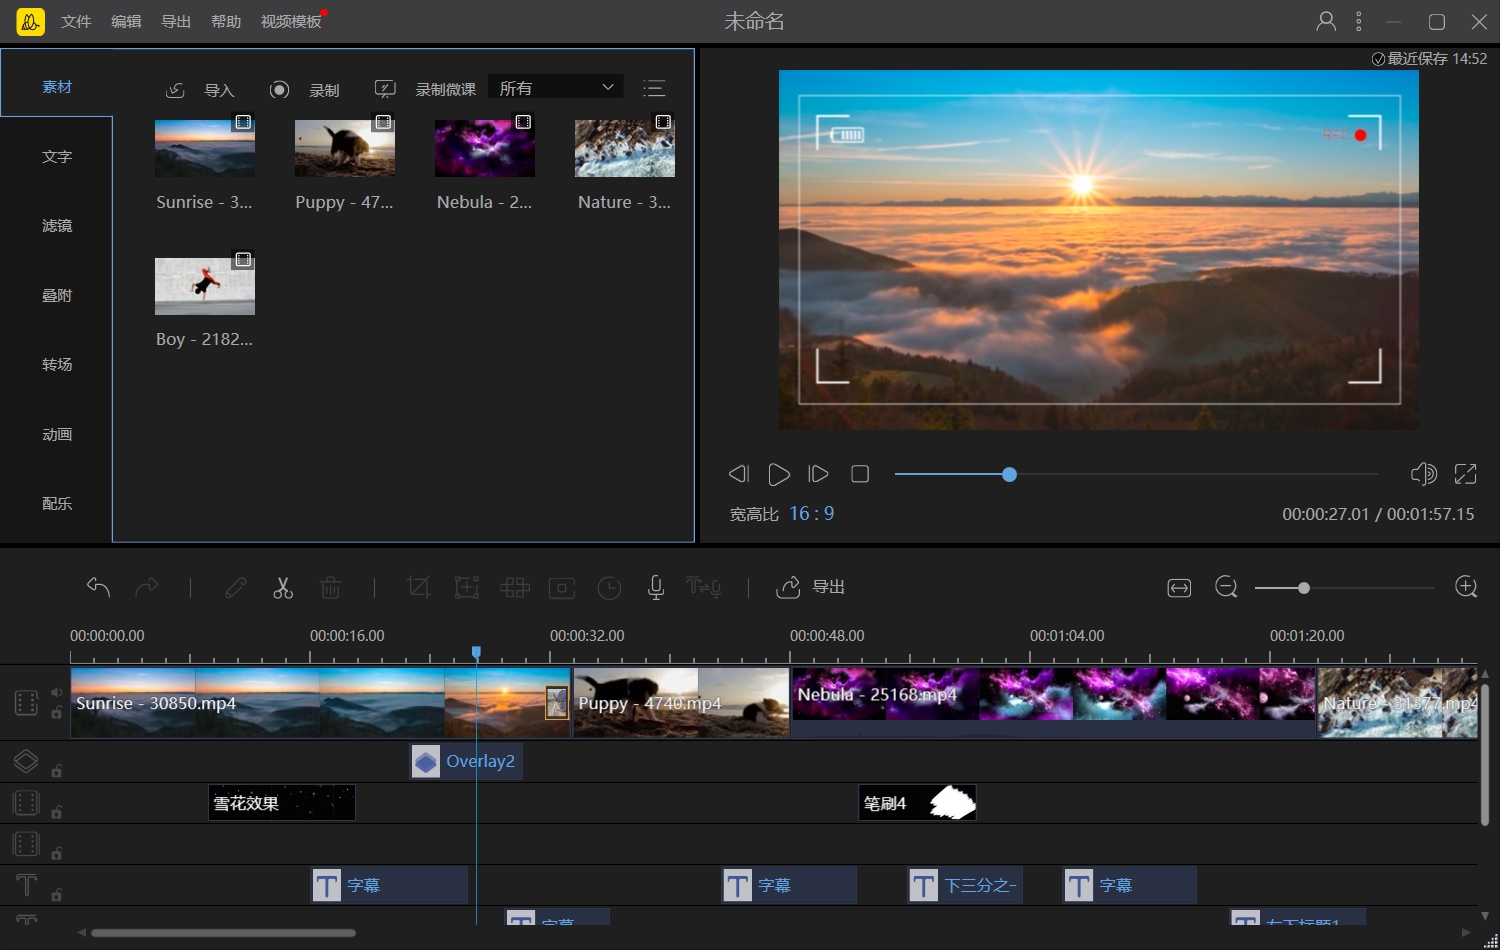1500x950 pixels.
Task: Click the preview volume speaker icon
Action: pyautogui.click(x=1423, y=474)
